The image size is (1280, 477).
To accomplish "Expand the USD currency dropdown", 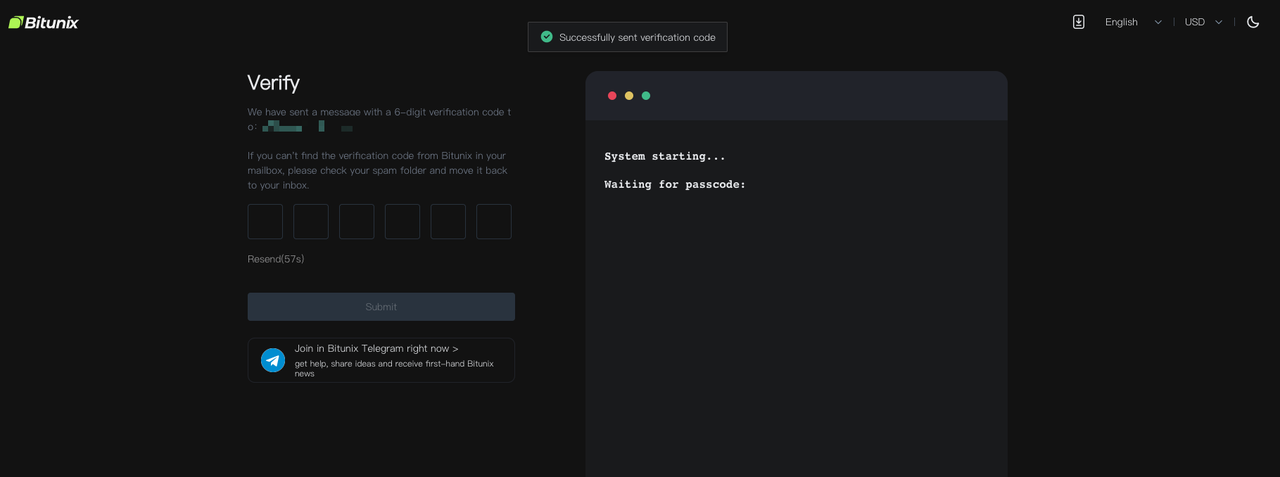I will click(1203, 22).
